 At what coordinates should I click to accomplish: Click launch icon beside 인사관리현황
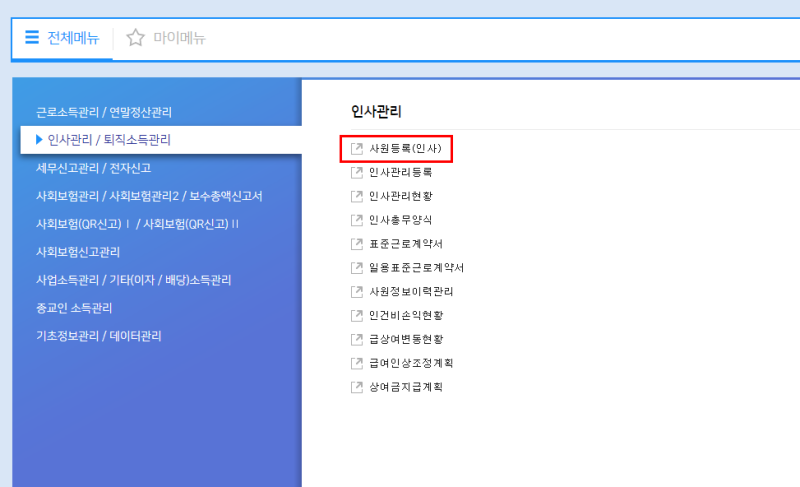click(357, 196)
